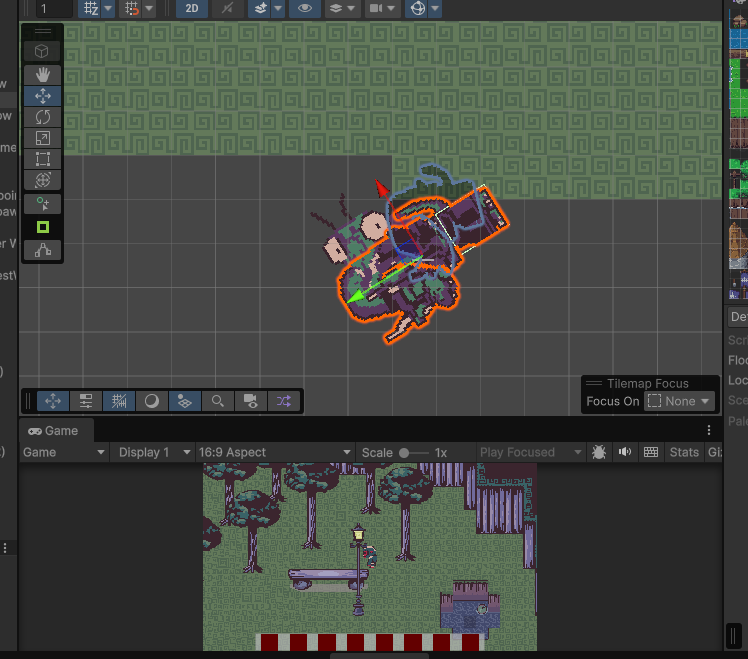
Task: Open the layers stack dropdown in scene toolbar
Action: (x=343, y=8)
